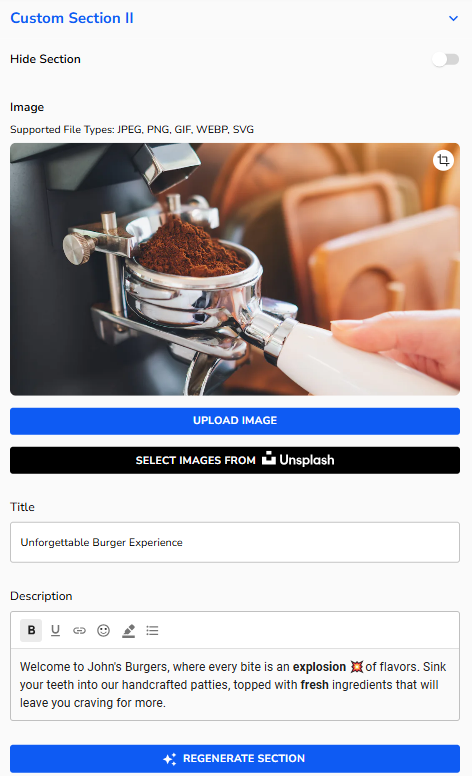This screenshot has height=776, width=472.
Task: Regenerate section with the bottom button
Action: pos(235,759)
